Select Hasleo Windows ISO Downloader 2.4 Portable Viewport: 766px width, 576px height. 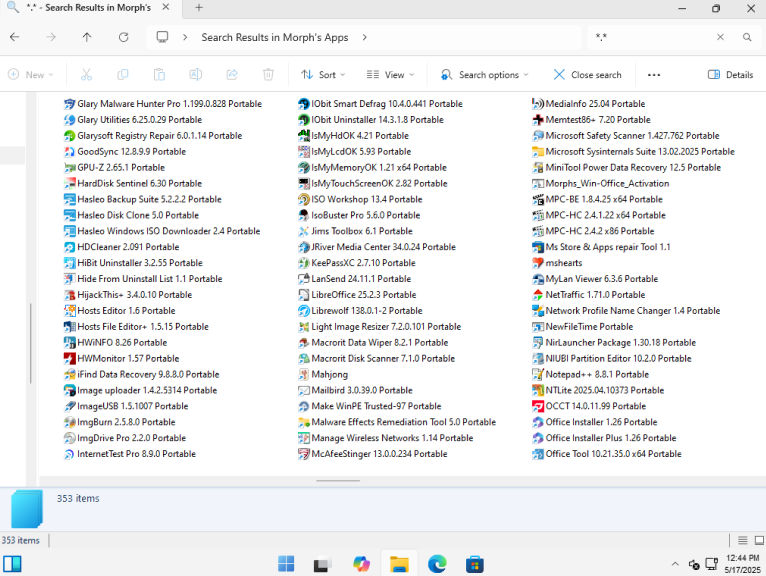click(x=162, y=231)
